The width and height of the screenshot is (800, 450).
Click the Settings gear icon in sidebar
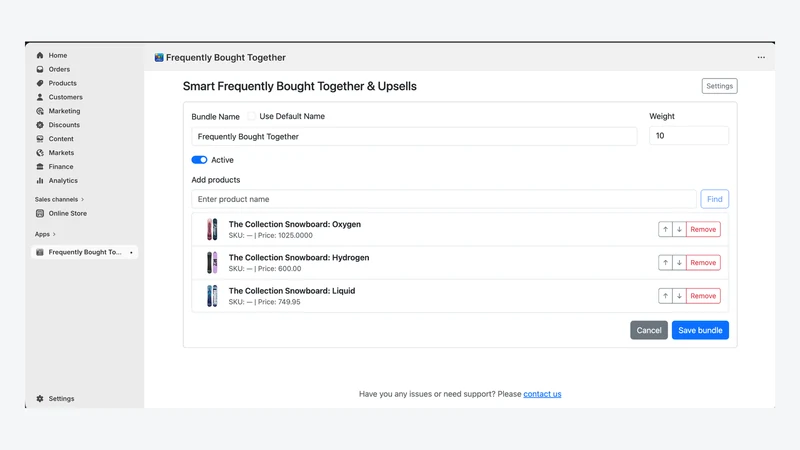40,398
